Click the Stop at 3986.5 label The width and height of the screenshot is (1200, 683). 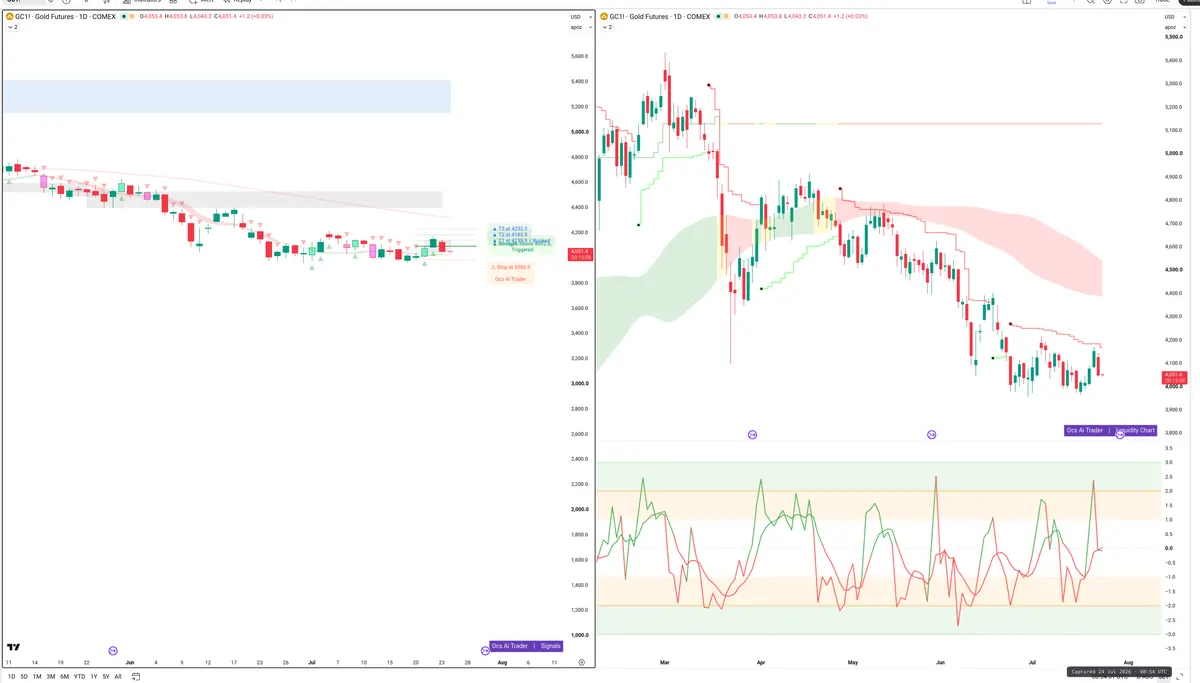[511, 267]
